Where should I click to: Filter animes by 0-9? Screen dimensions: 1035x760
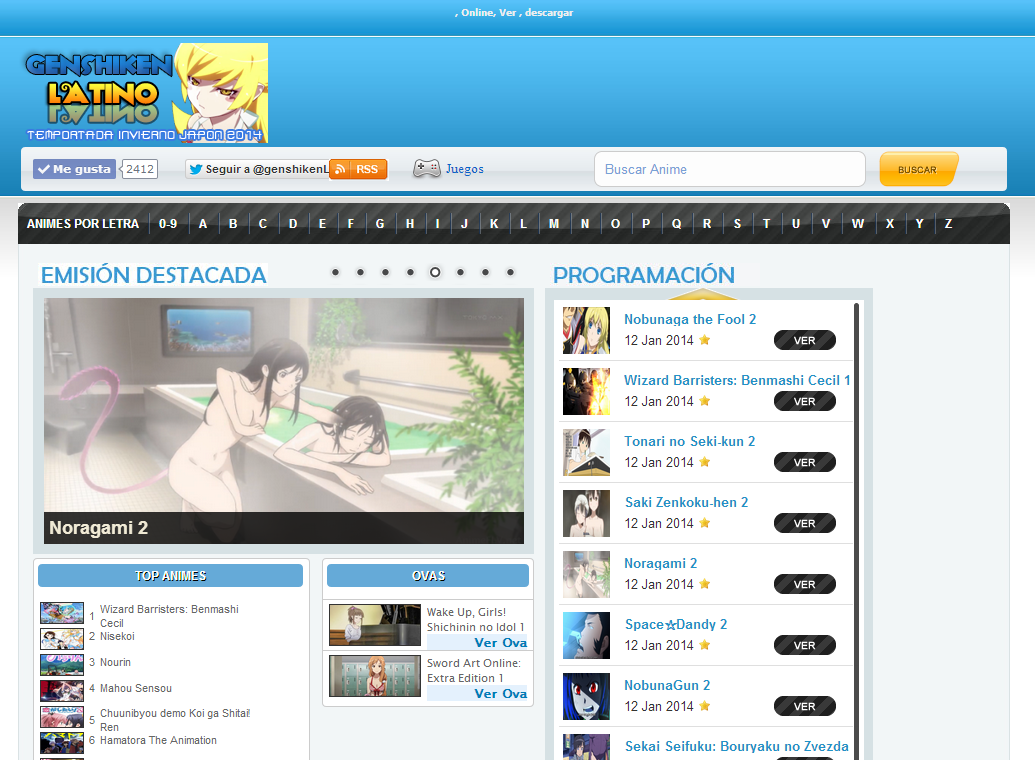click(x=168, y=224)
